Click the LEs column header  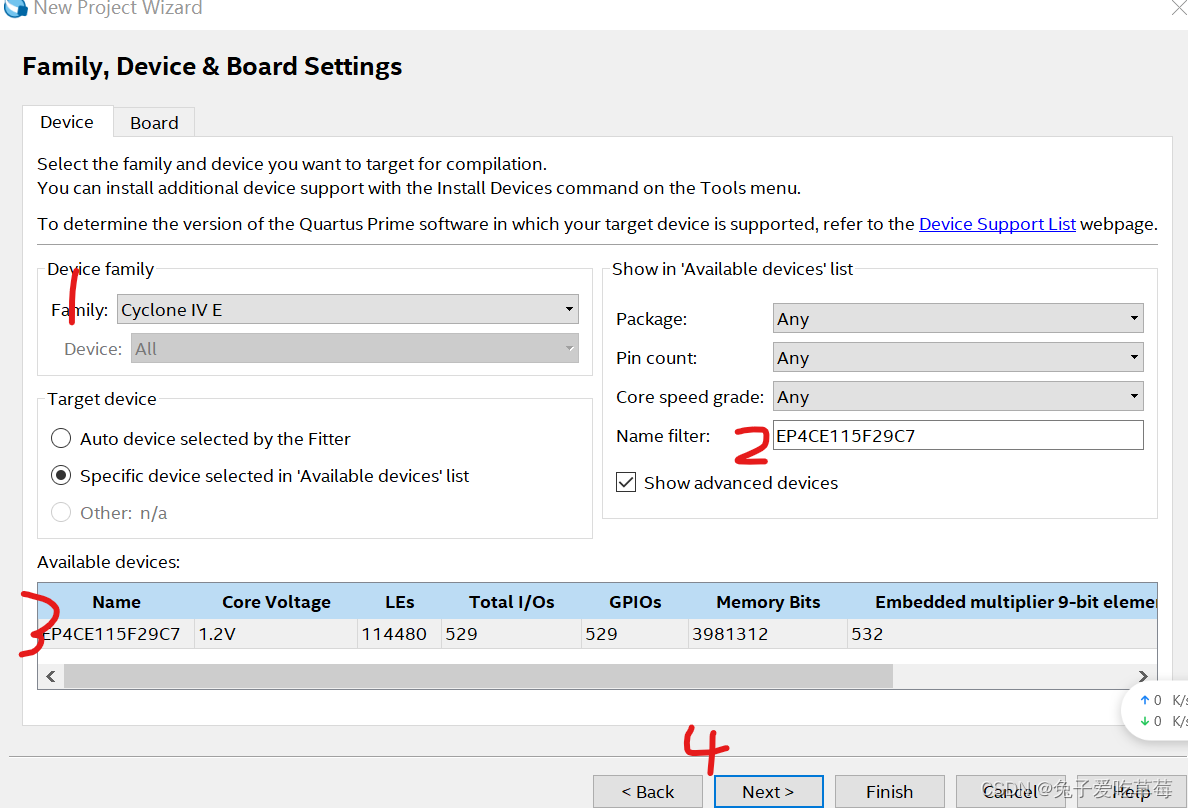[399, 602]
